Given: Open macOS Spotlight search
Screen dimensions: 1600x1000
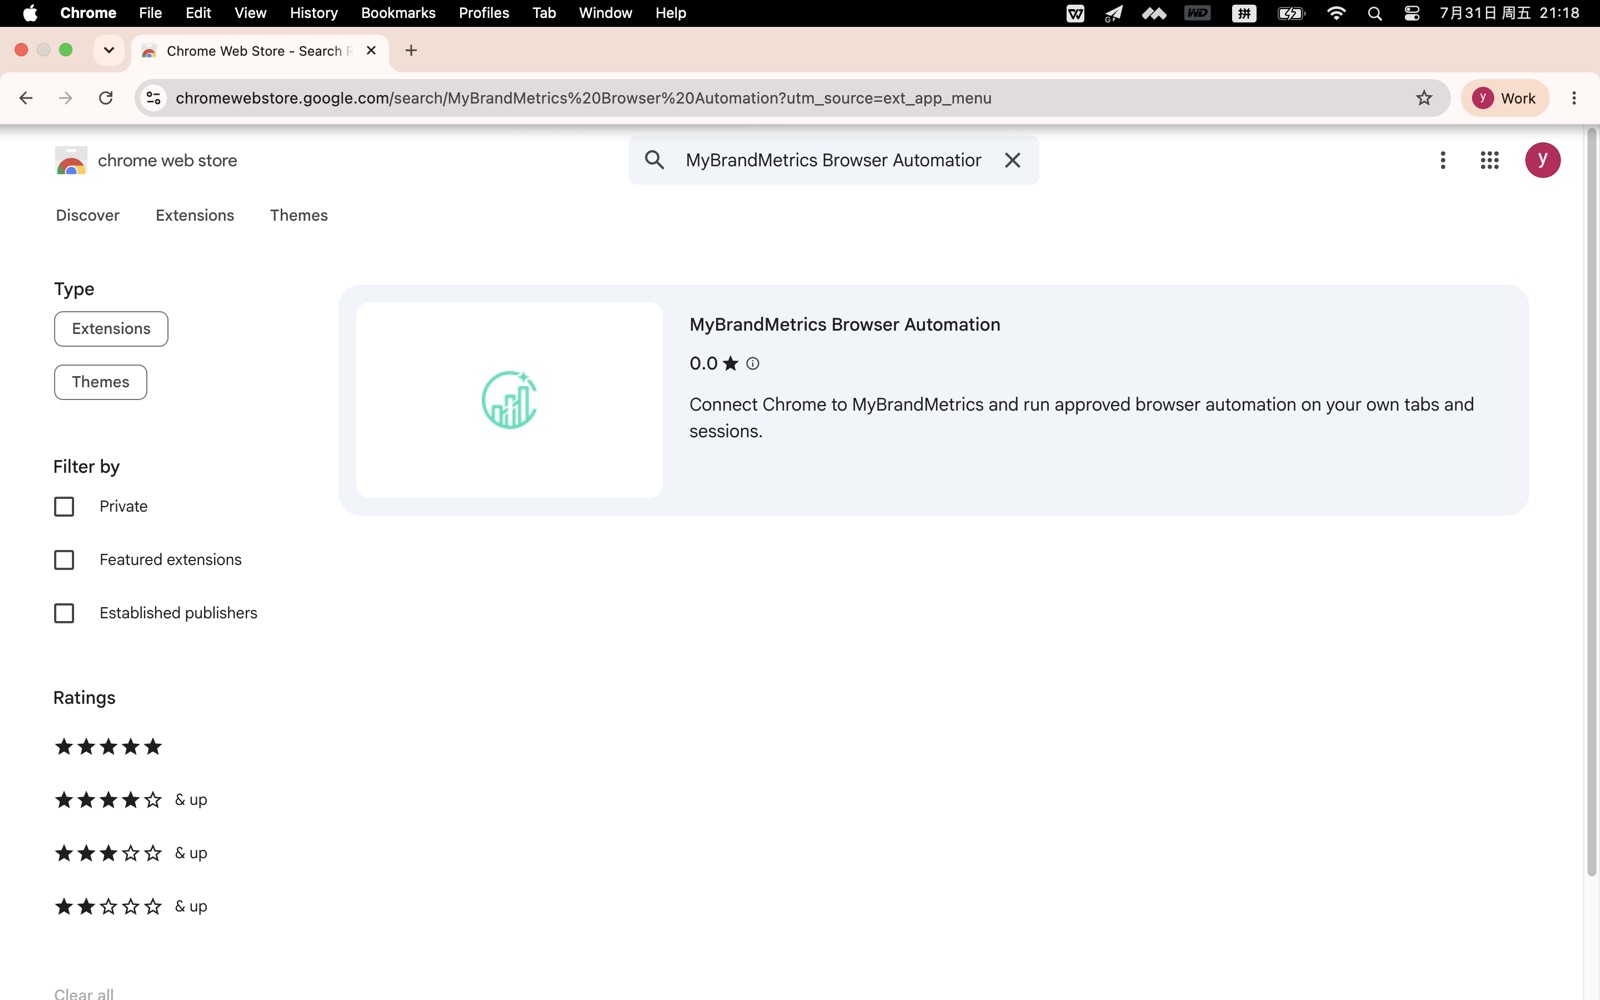Looking at the screenshot, I should [x=1375, y=13].
